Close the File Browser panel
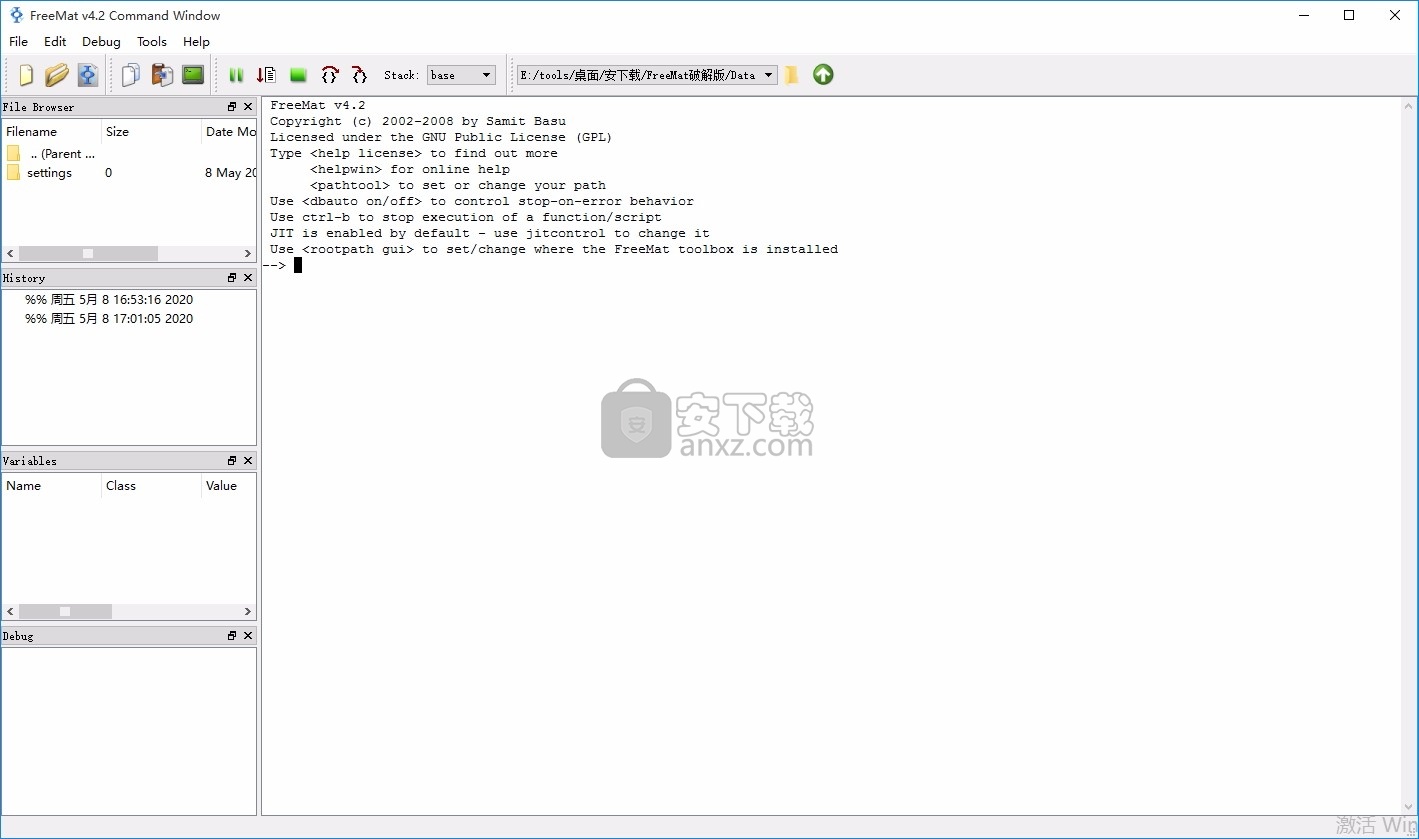 tap(248, 107)
